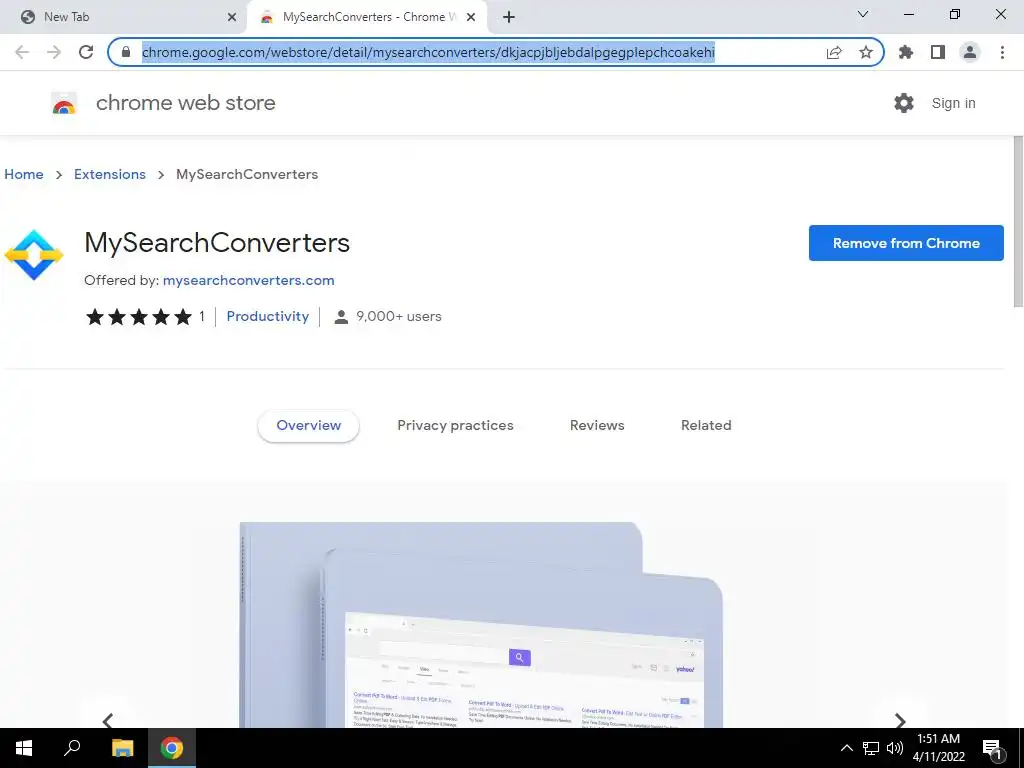This screenshot has width=1024, height=768.
Task: Click the taskbar clock and date
Action: (938, 748)
